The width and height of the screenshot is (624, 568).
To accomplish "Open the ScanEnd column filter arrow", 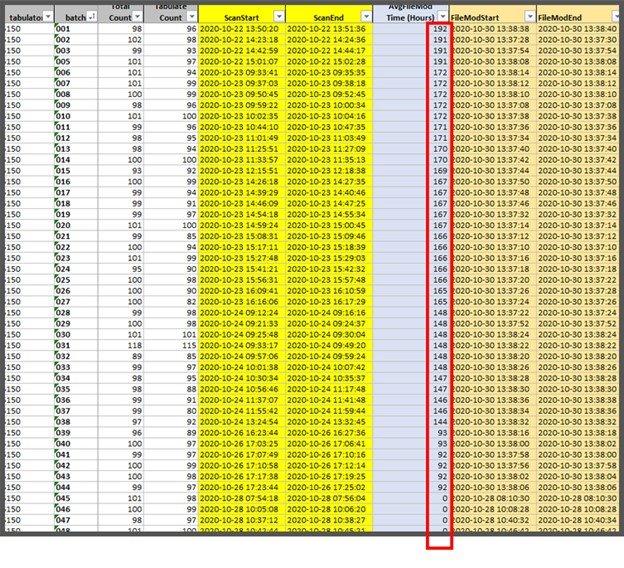I will (365, 17).
